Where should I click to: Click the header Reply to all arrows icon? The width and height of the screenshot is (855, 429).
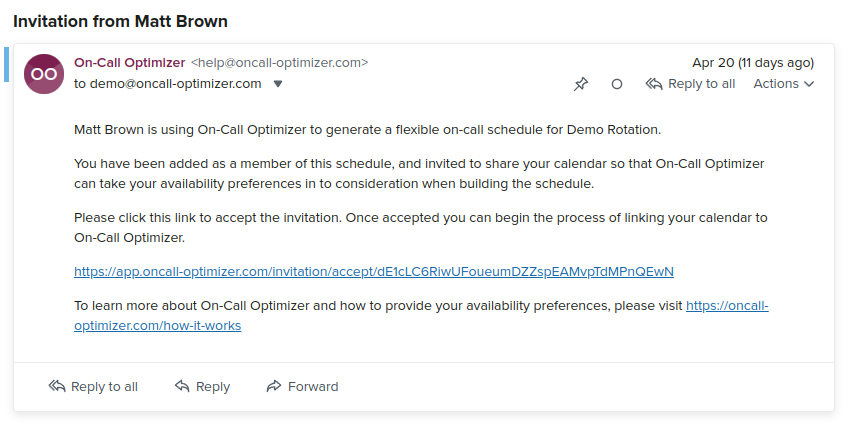(654, 84)
